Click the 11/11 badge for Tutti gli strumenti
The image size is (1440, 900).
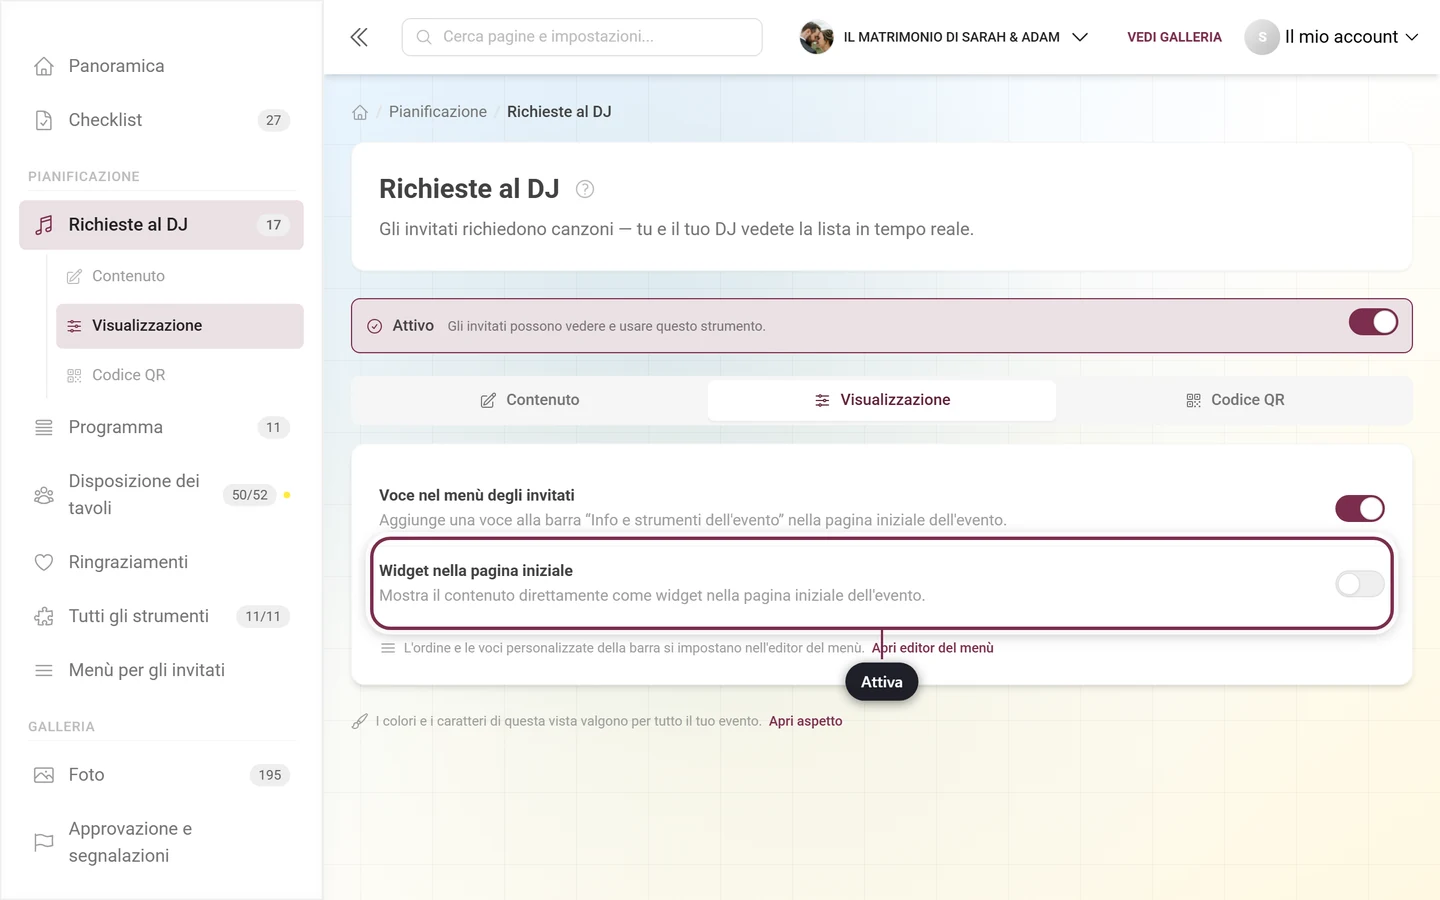point(263,617)
